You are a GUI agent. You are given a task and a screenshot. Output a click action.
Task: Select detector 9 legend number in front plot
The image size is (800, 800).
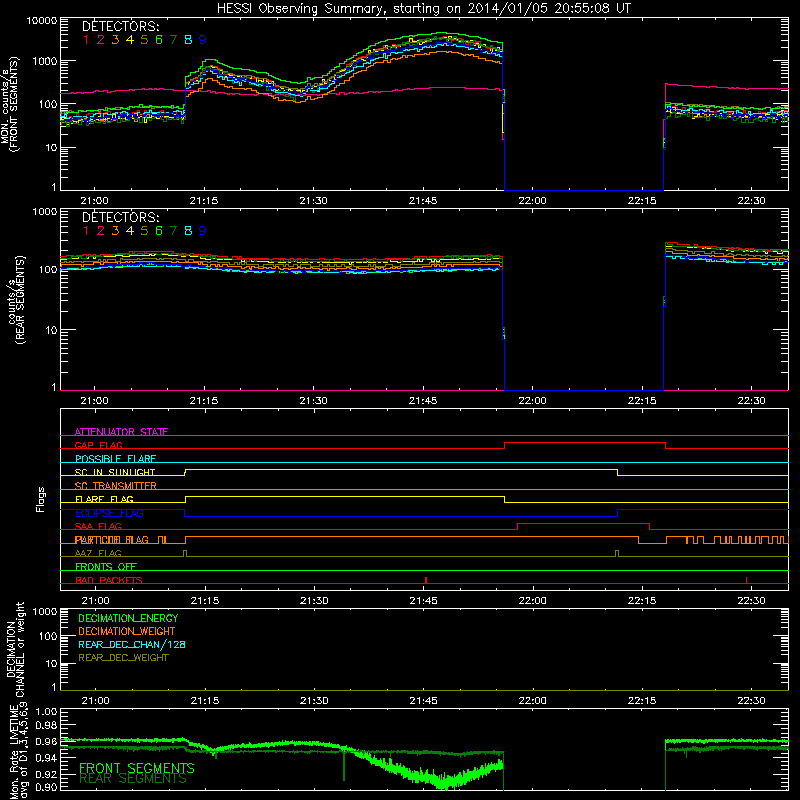(203, 40)
